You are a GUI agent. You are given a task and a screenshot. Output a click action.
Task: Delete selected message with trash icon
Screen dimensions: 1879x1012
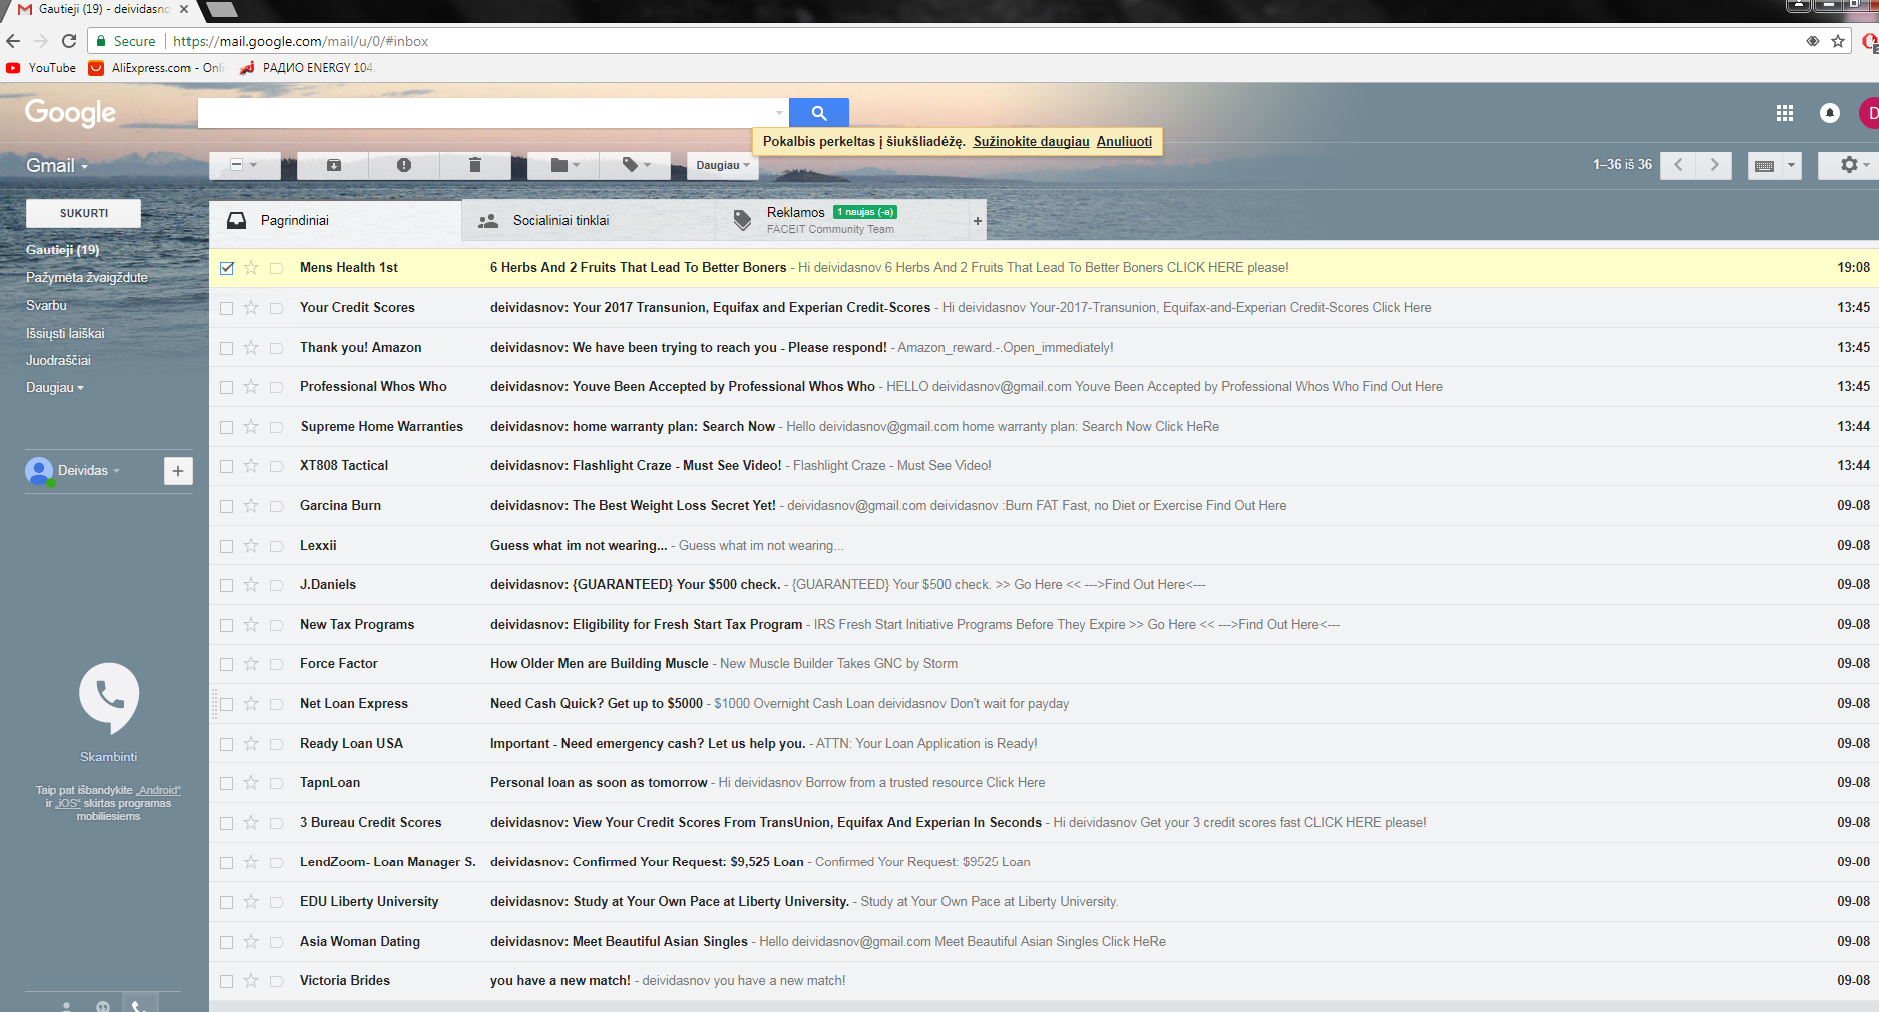click(x=475, y=165)
